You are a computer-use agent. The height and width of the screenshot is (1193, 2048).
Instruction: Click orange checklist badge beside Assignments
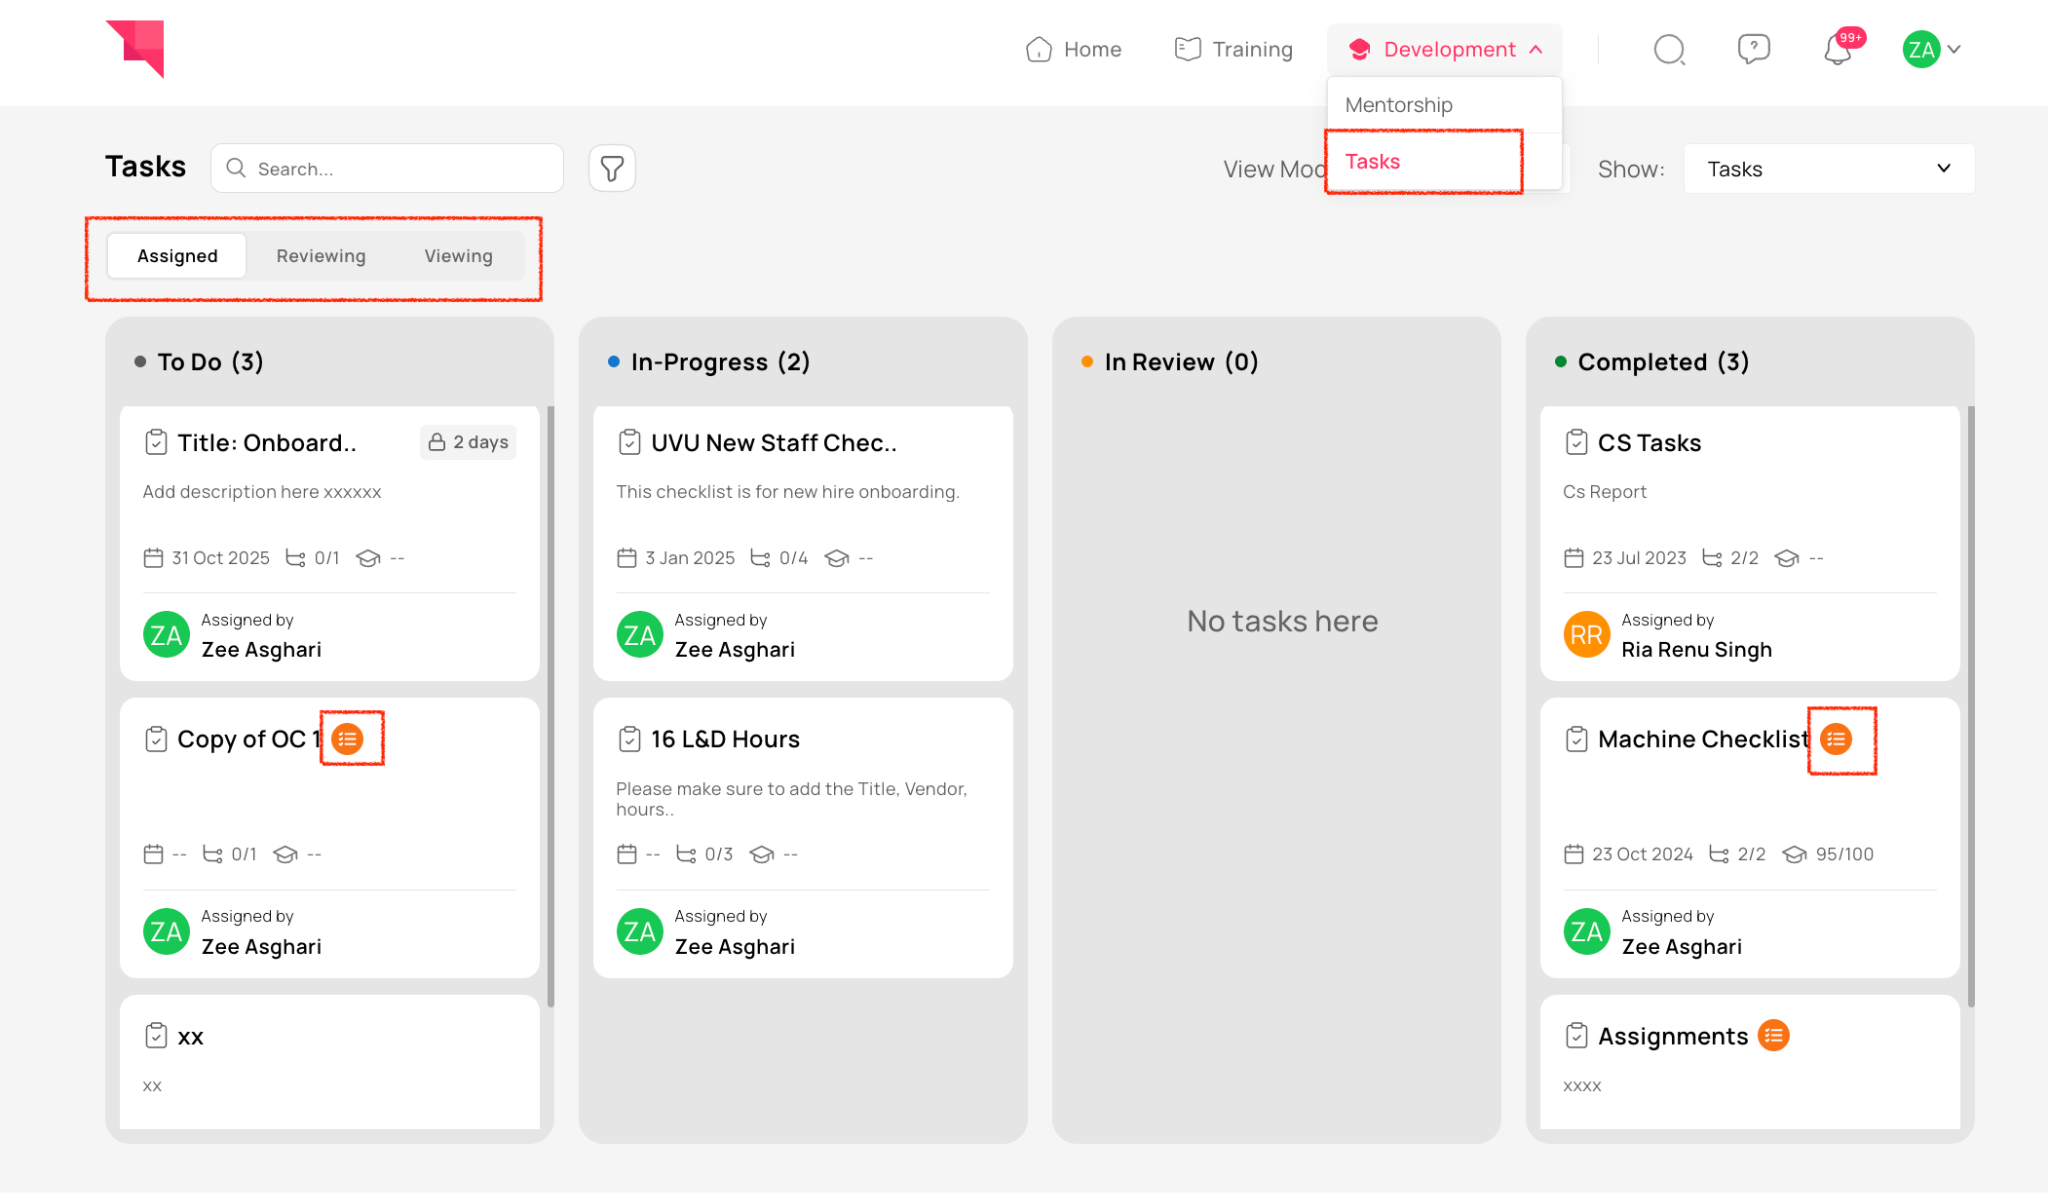(x=1774, y=1036)
